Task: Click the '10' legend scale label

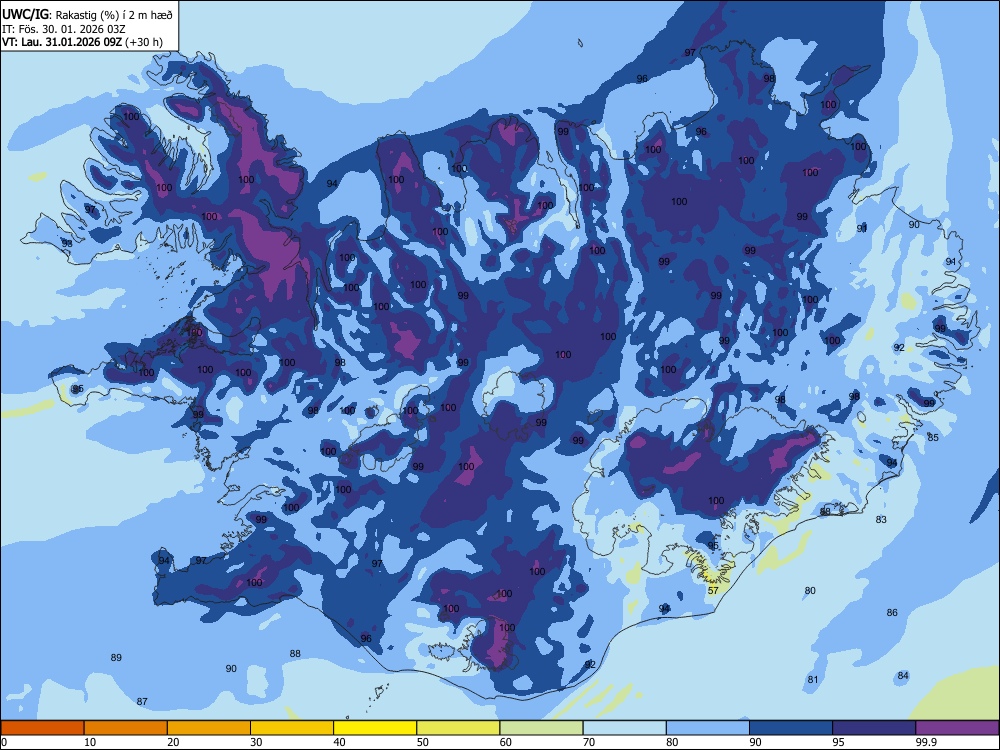Action: (90, 742)
